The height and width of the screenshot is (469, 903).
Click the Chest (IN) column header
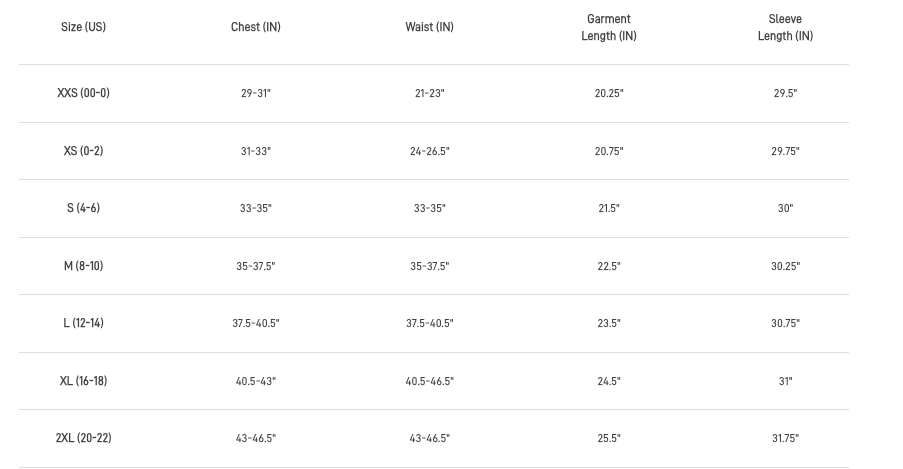coord(255,27)
